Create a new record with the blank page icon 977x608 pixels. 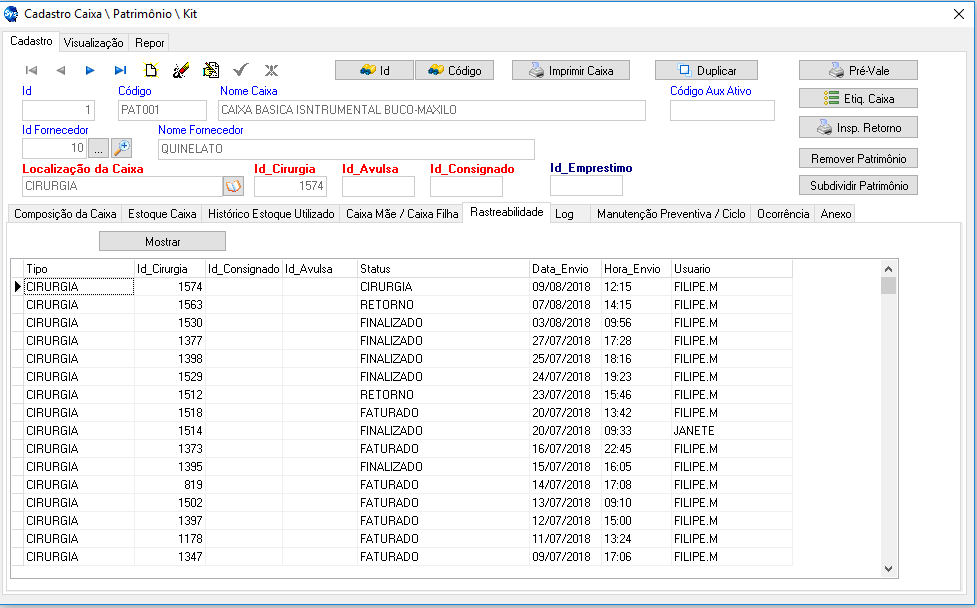point(151,71)
